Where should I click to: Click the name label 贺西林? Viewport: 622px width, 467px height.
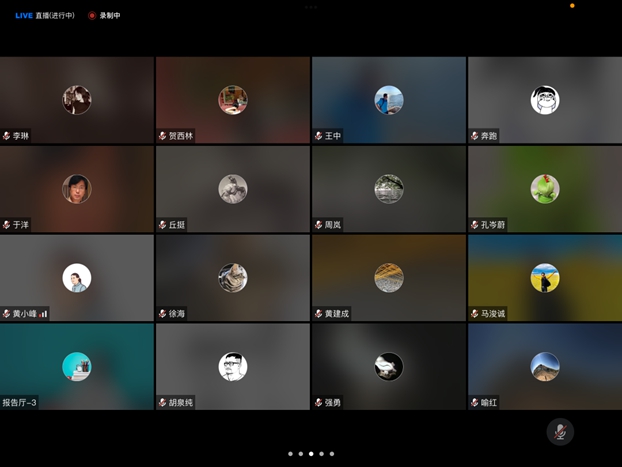[181, 136]
